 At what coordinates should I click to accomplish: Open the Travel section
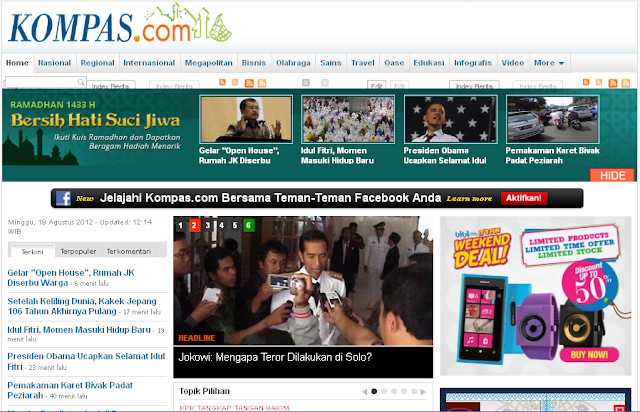tap(363, 63)
